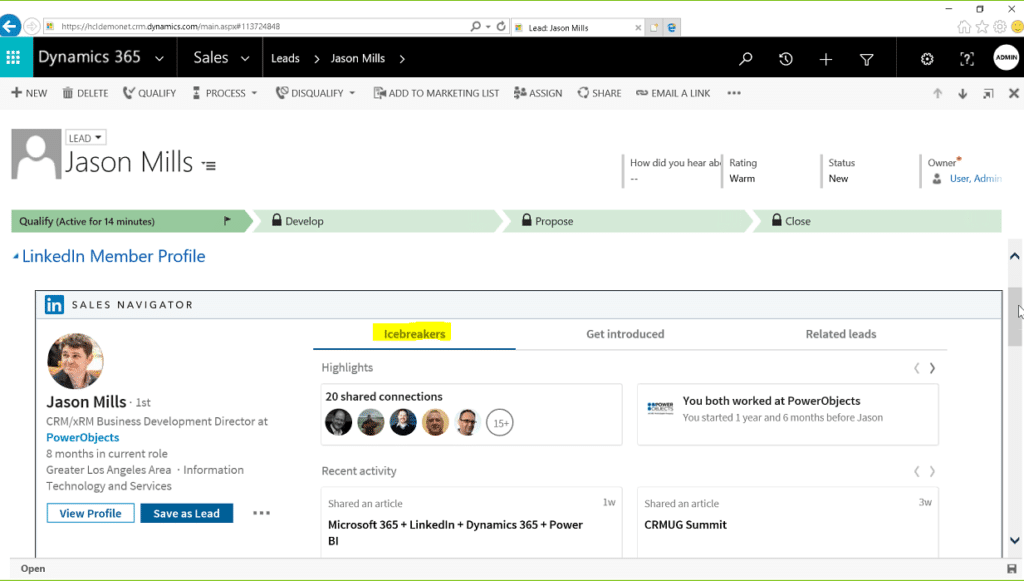Open the User, Admin owner link
Viewport: 1024px width, 581px height.
coord(976,178)
